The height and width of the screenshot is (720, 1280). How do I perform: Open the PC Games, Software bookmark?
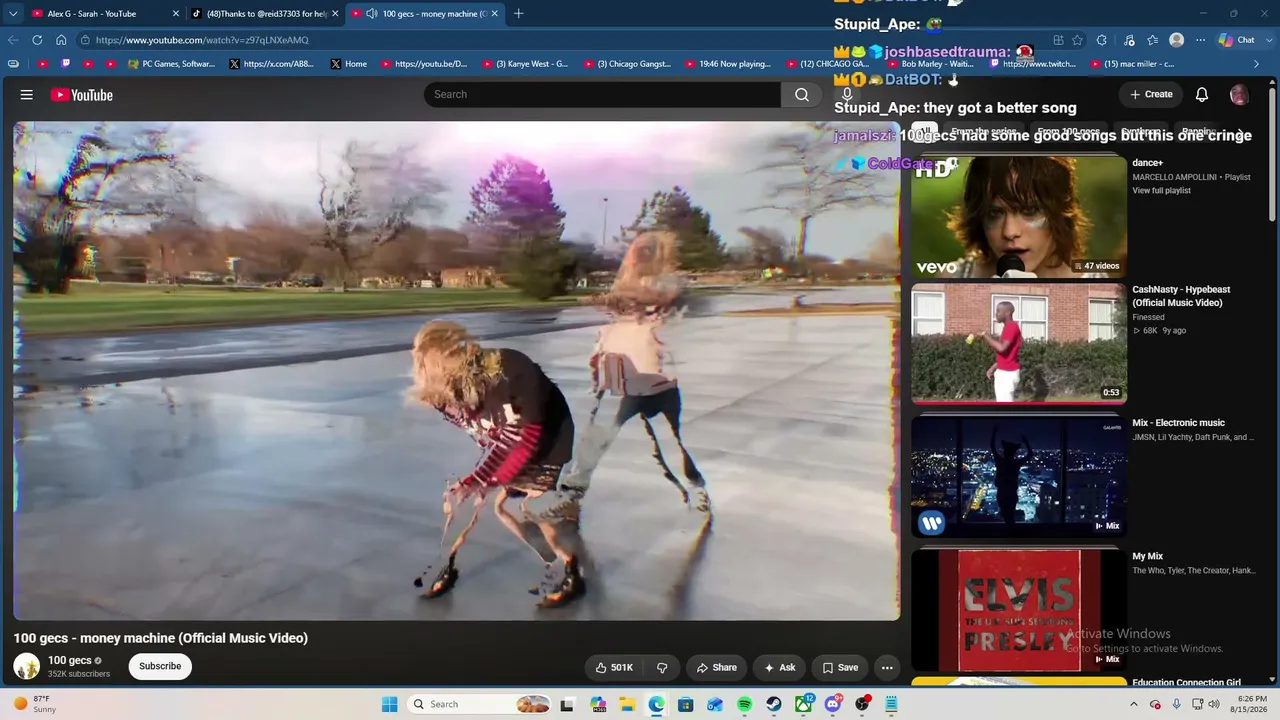point(171,64)
